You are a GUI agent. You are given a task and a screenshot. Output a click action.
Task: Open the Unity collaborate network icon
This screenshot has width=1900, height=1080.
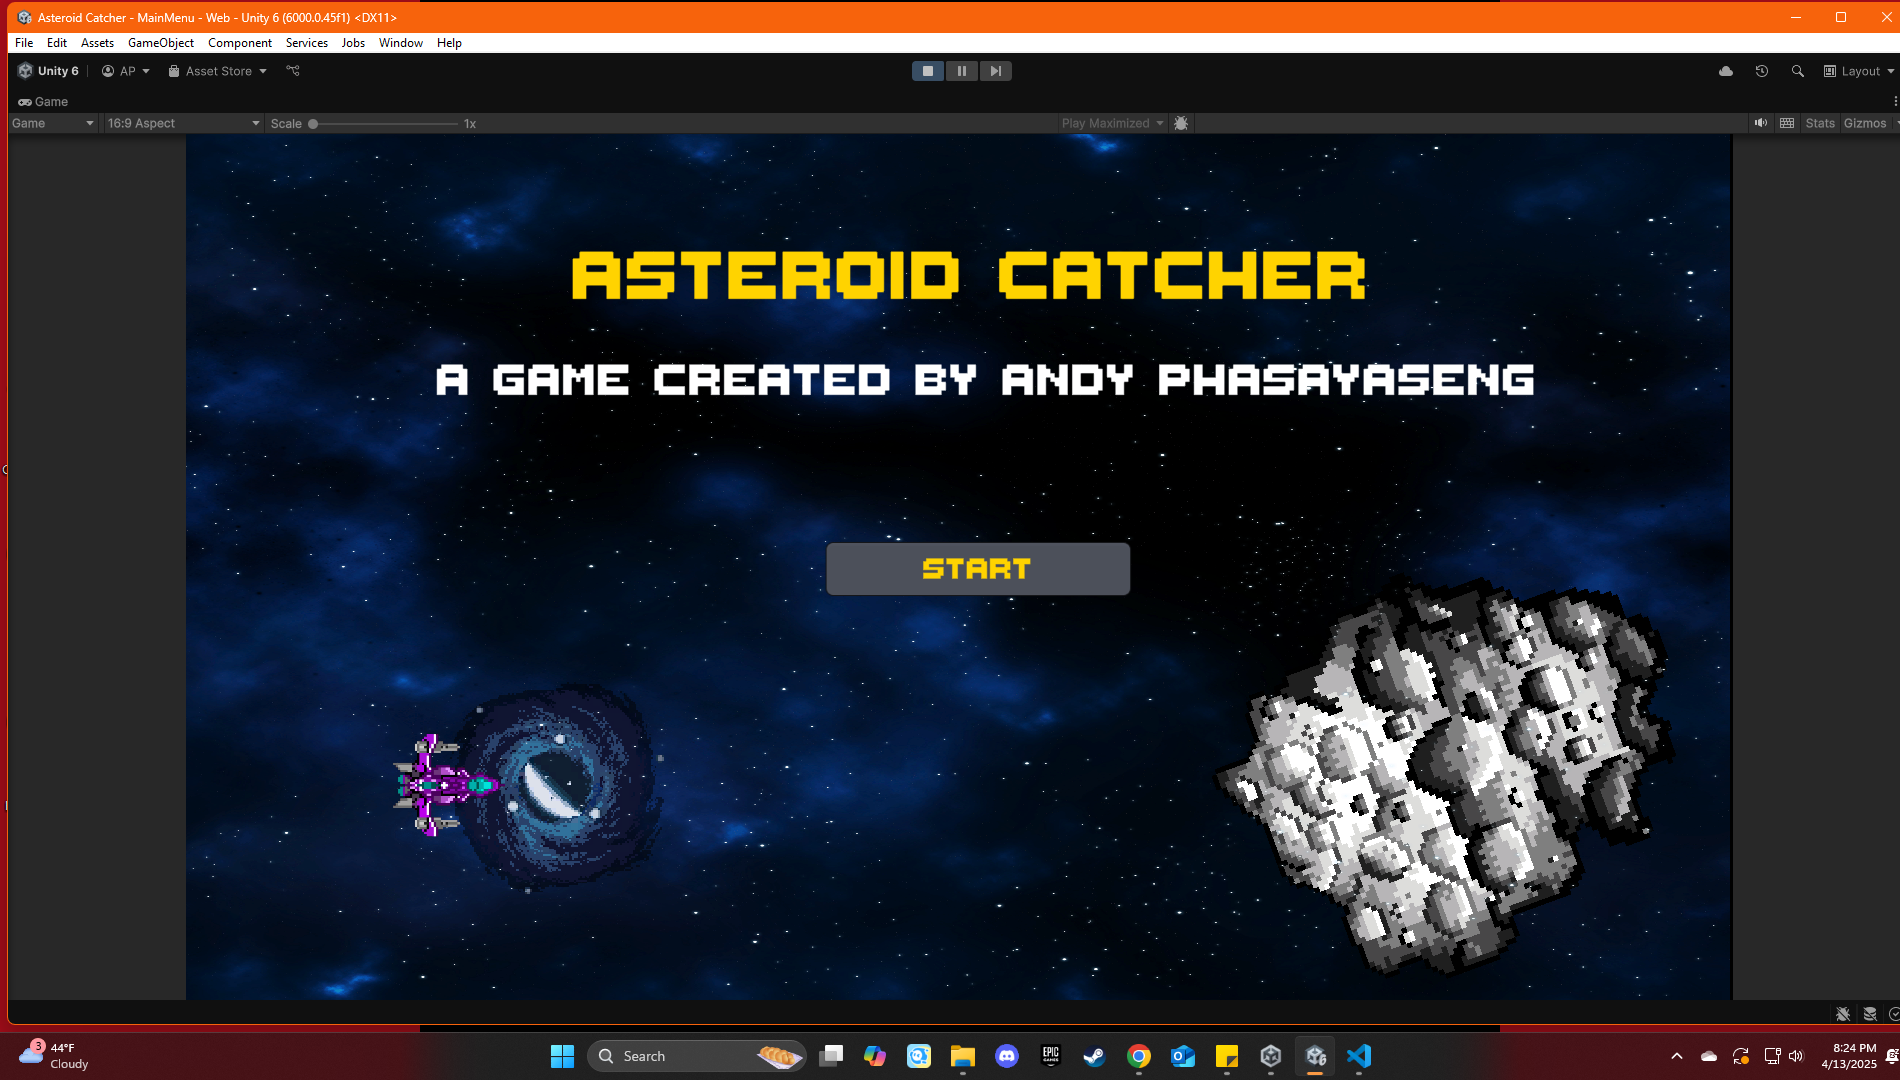293,71
